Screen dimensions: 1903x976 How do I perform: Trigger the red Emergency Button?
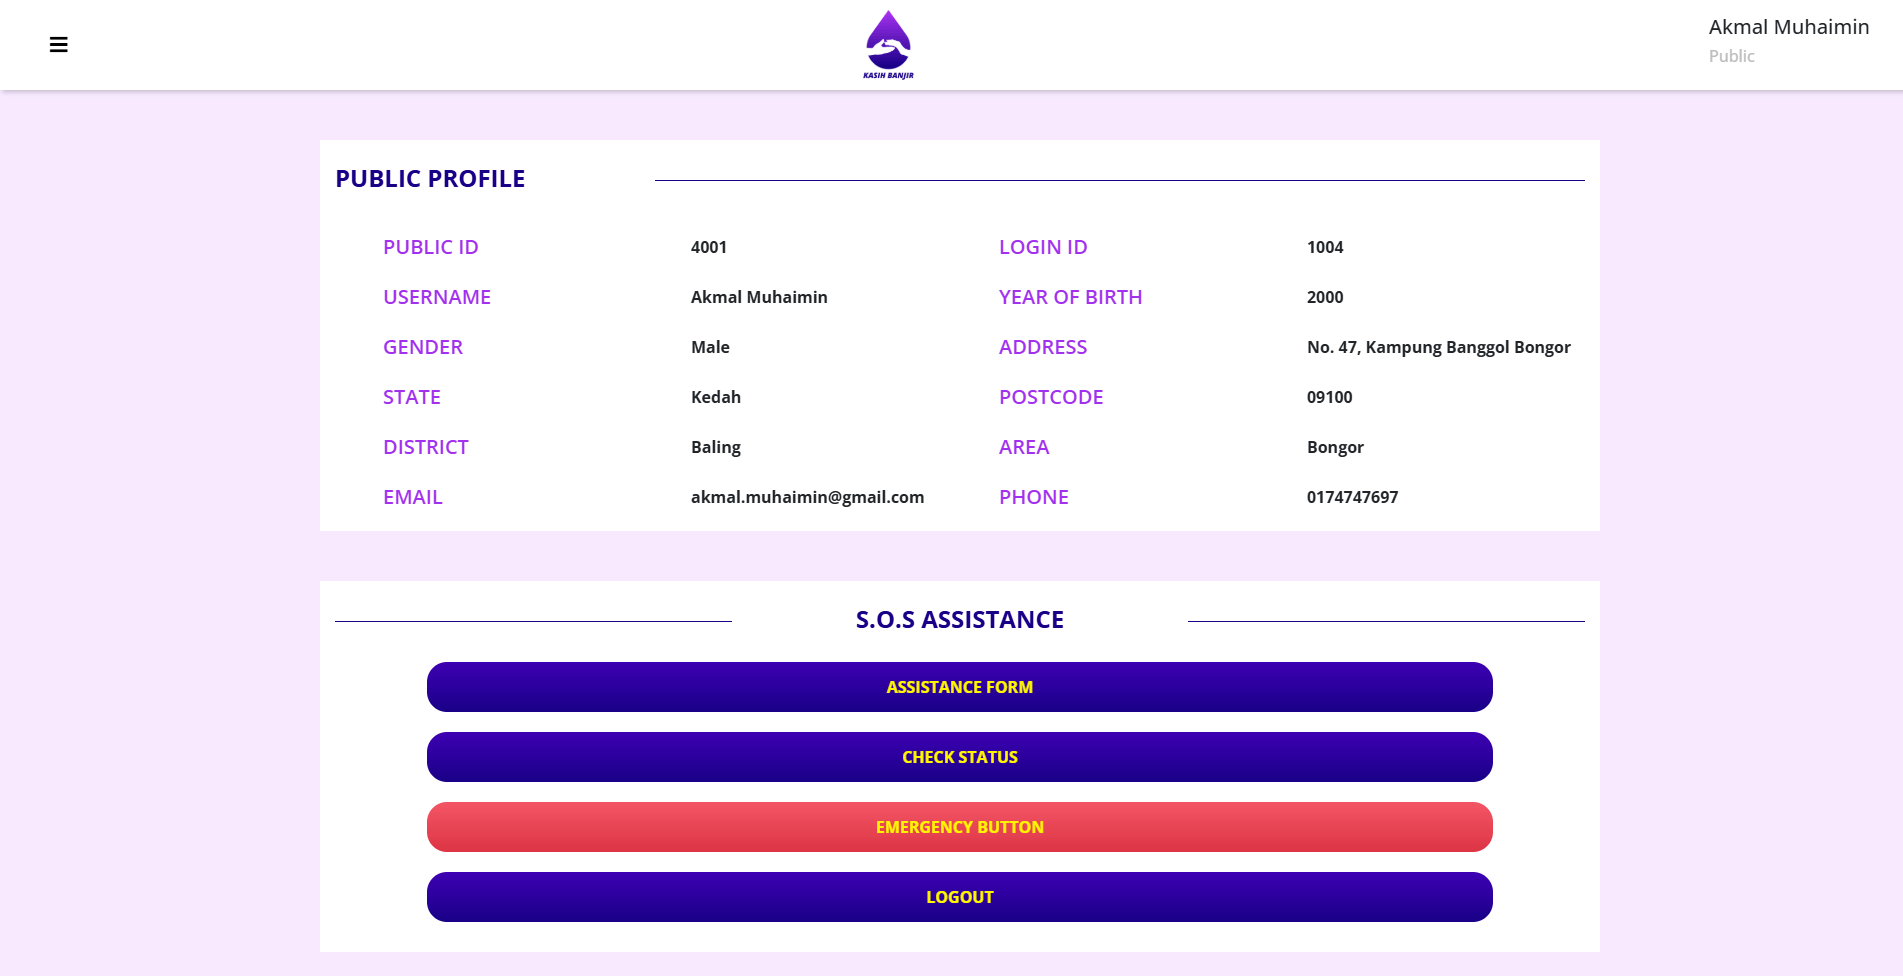click(x=959, y=827)
